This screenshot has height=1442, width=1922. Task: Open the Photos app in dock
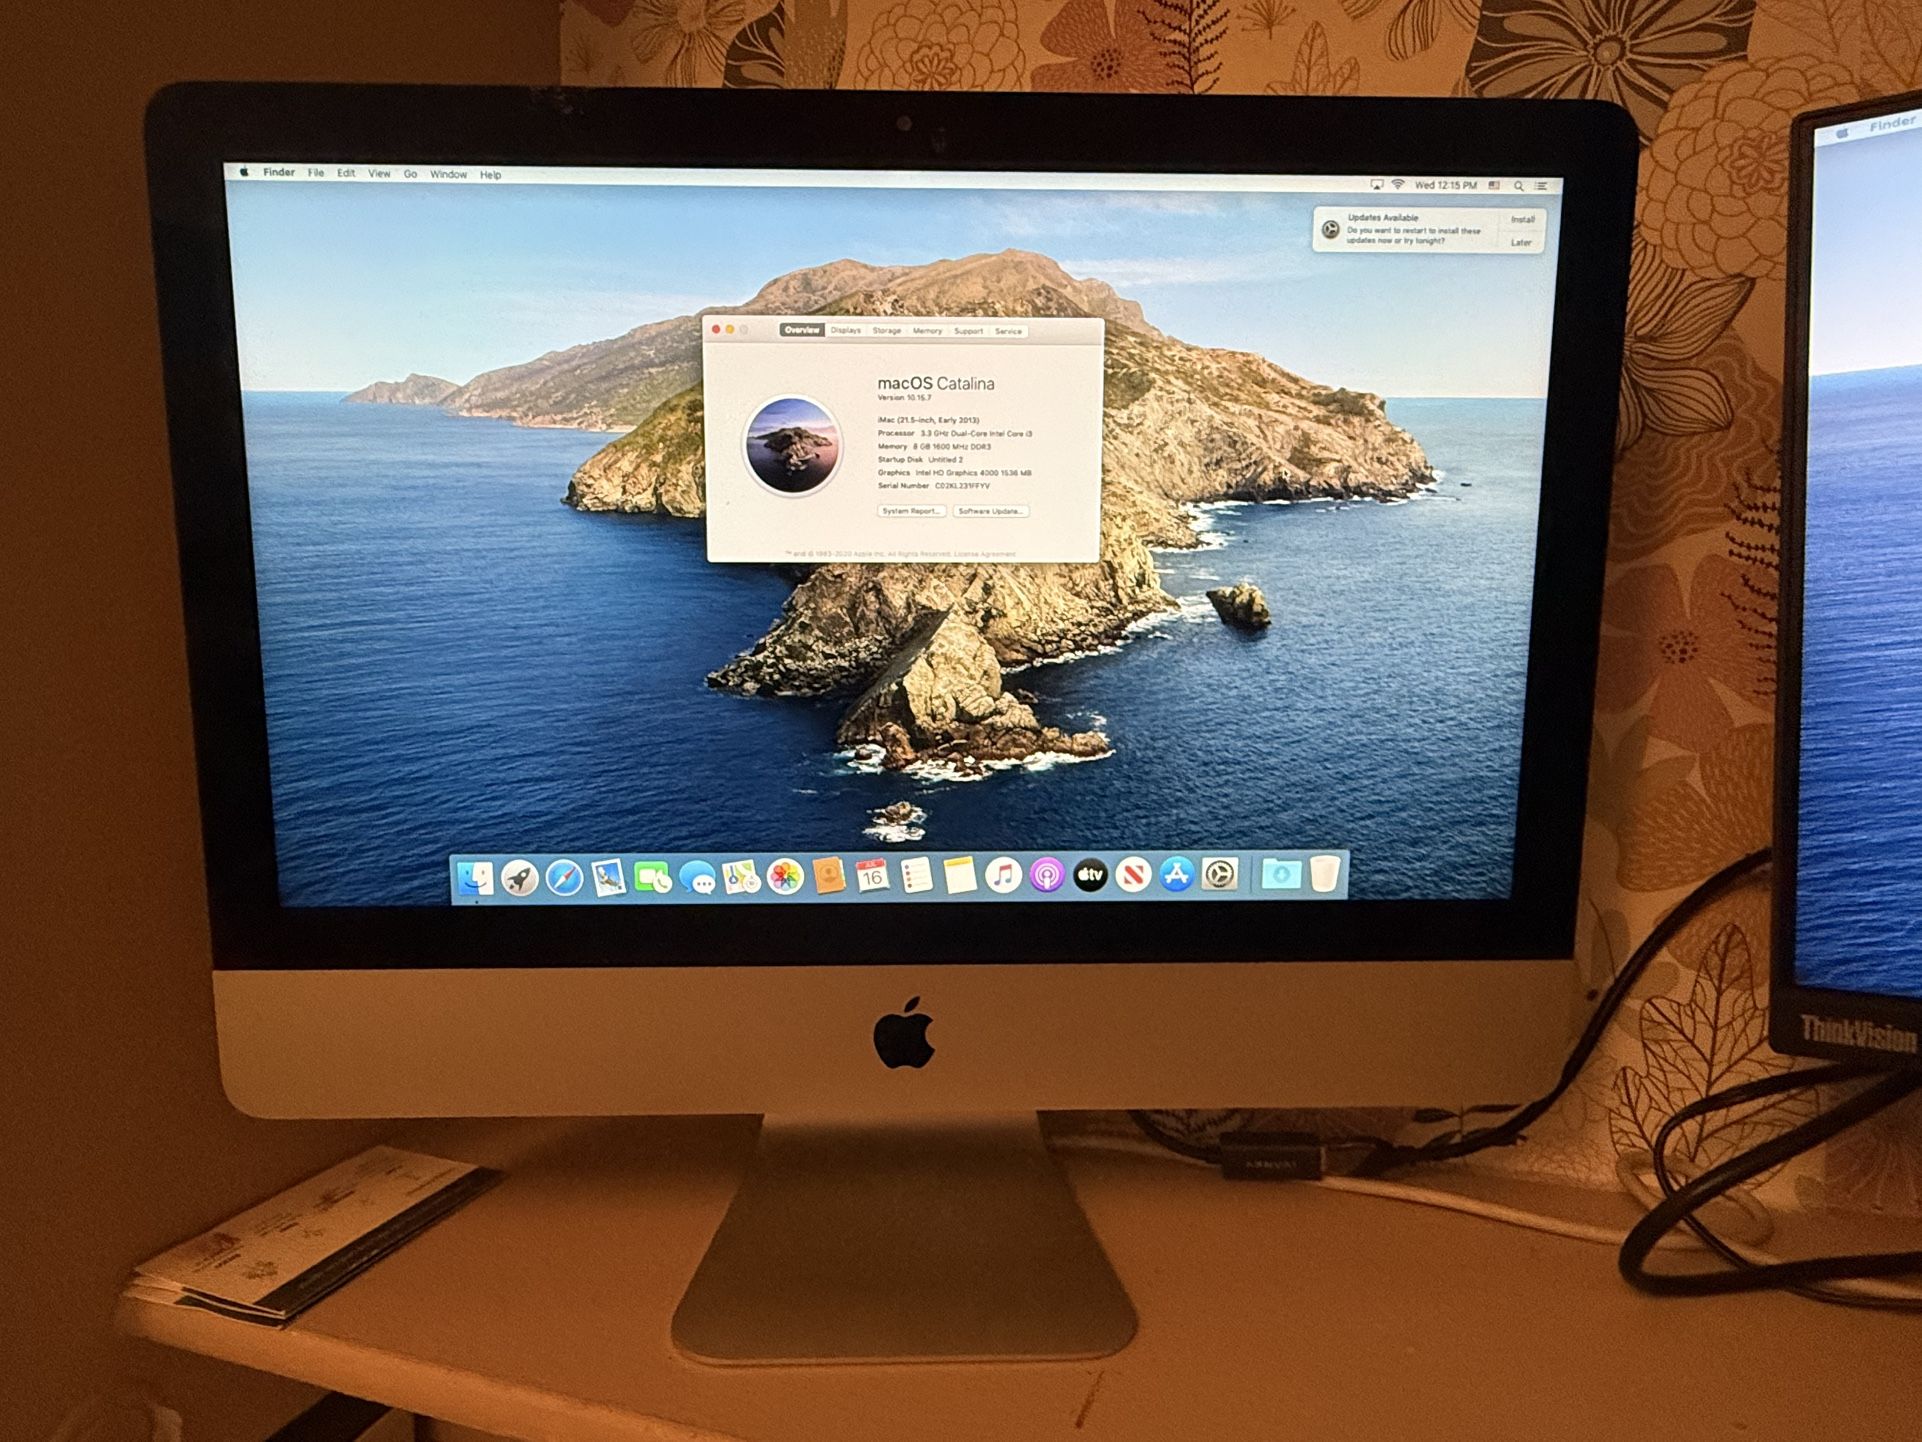point(785,877)
